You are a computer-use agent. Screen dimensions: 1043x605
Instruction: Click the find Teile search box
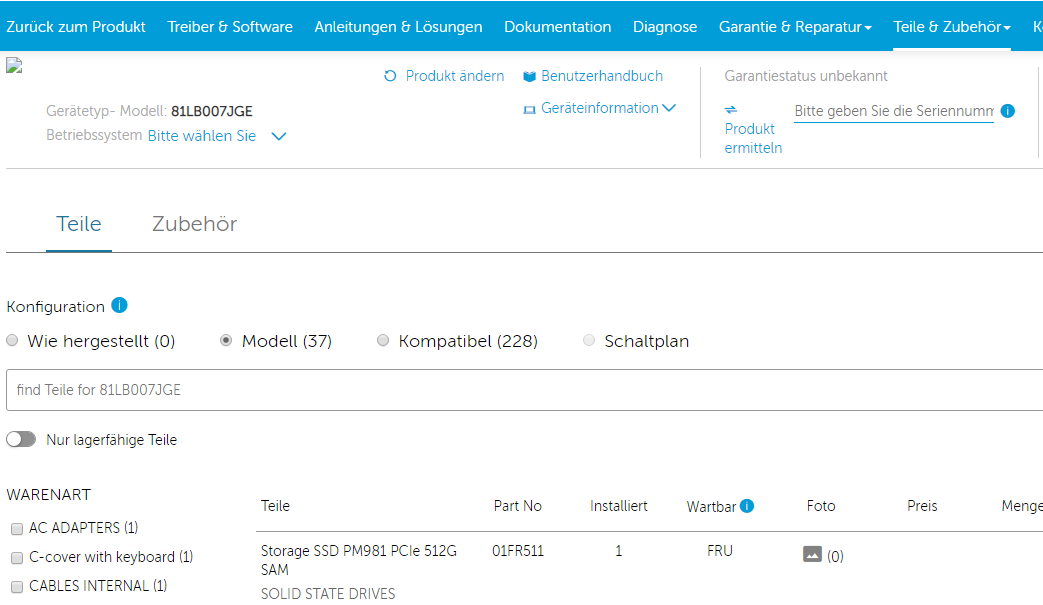tap(524, 390)
